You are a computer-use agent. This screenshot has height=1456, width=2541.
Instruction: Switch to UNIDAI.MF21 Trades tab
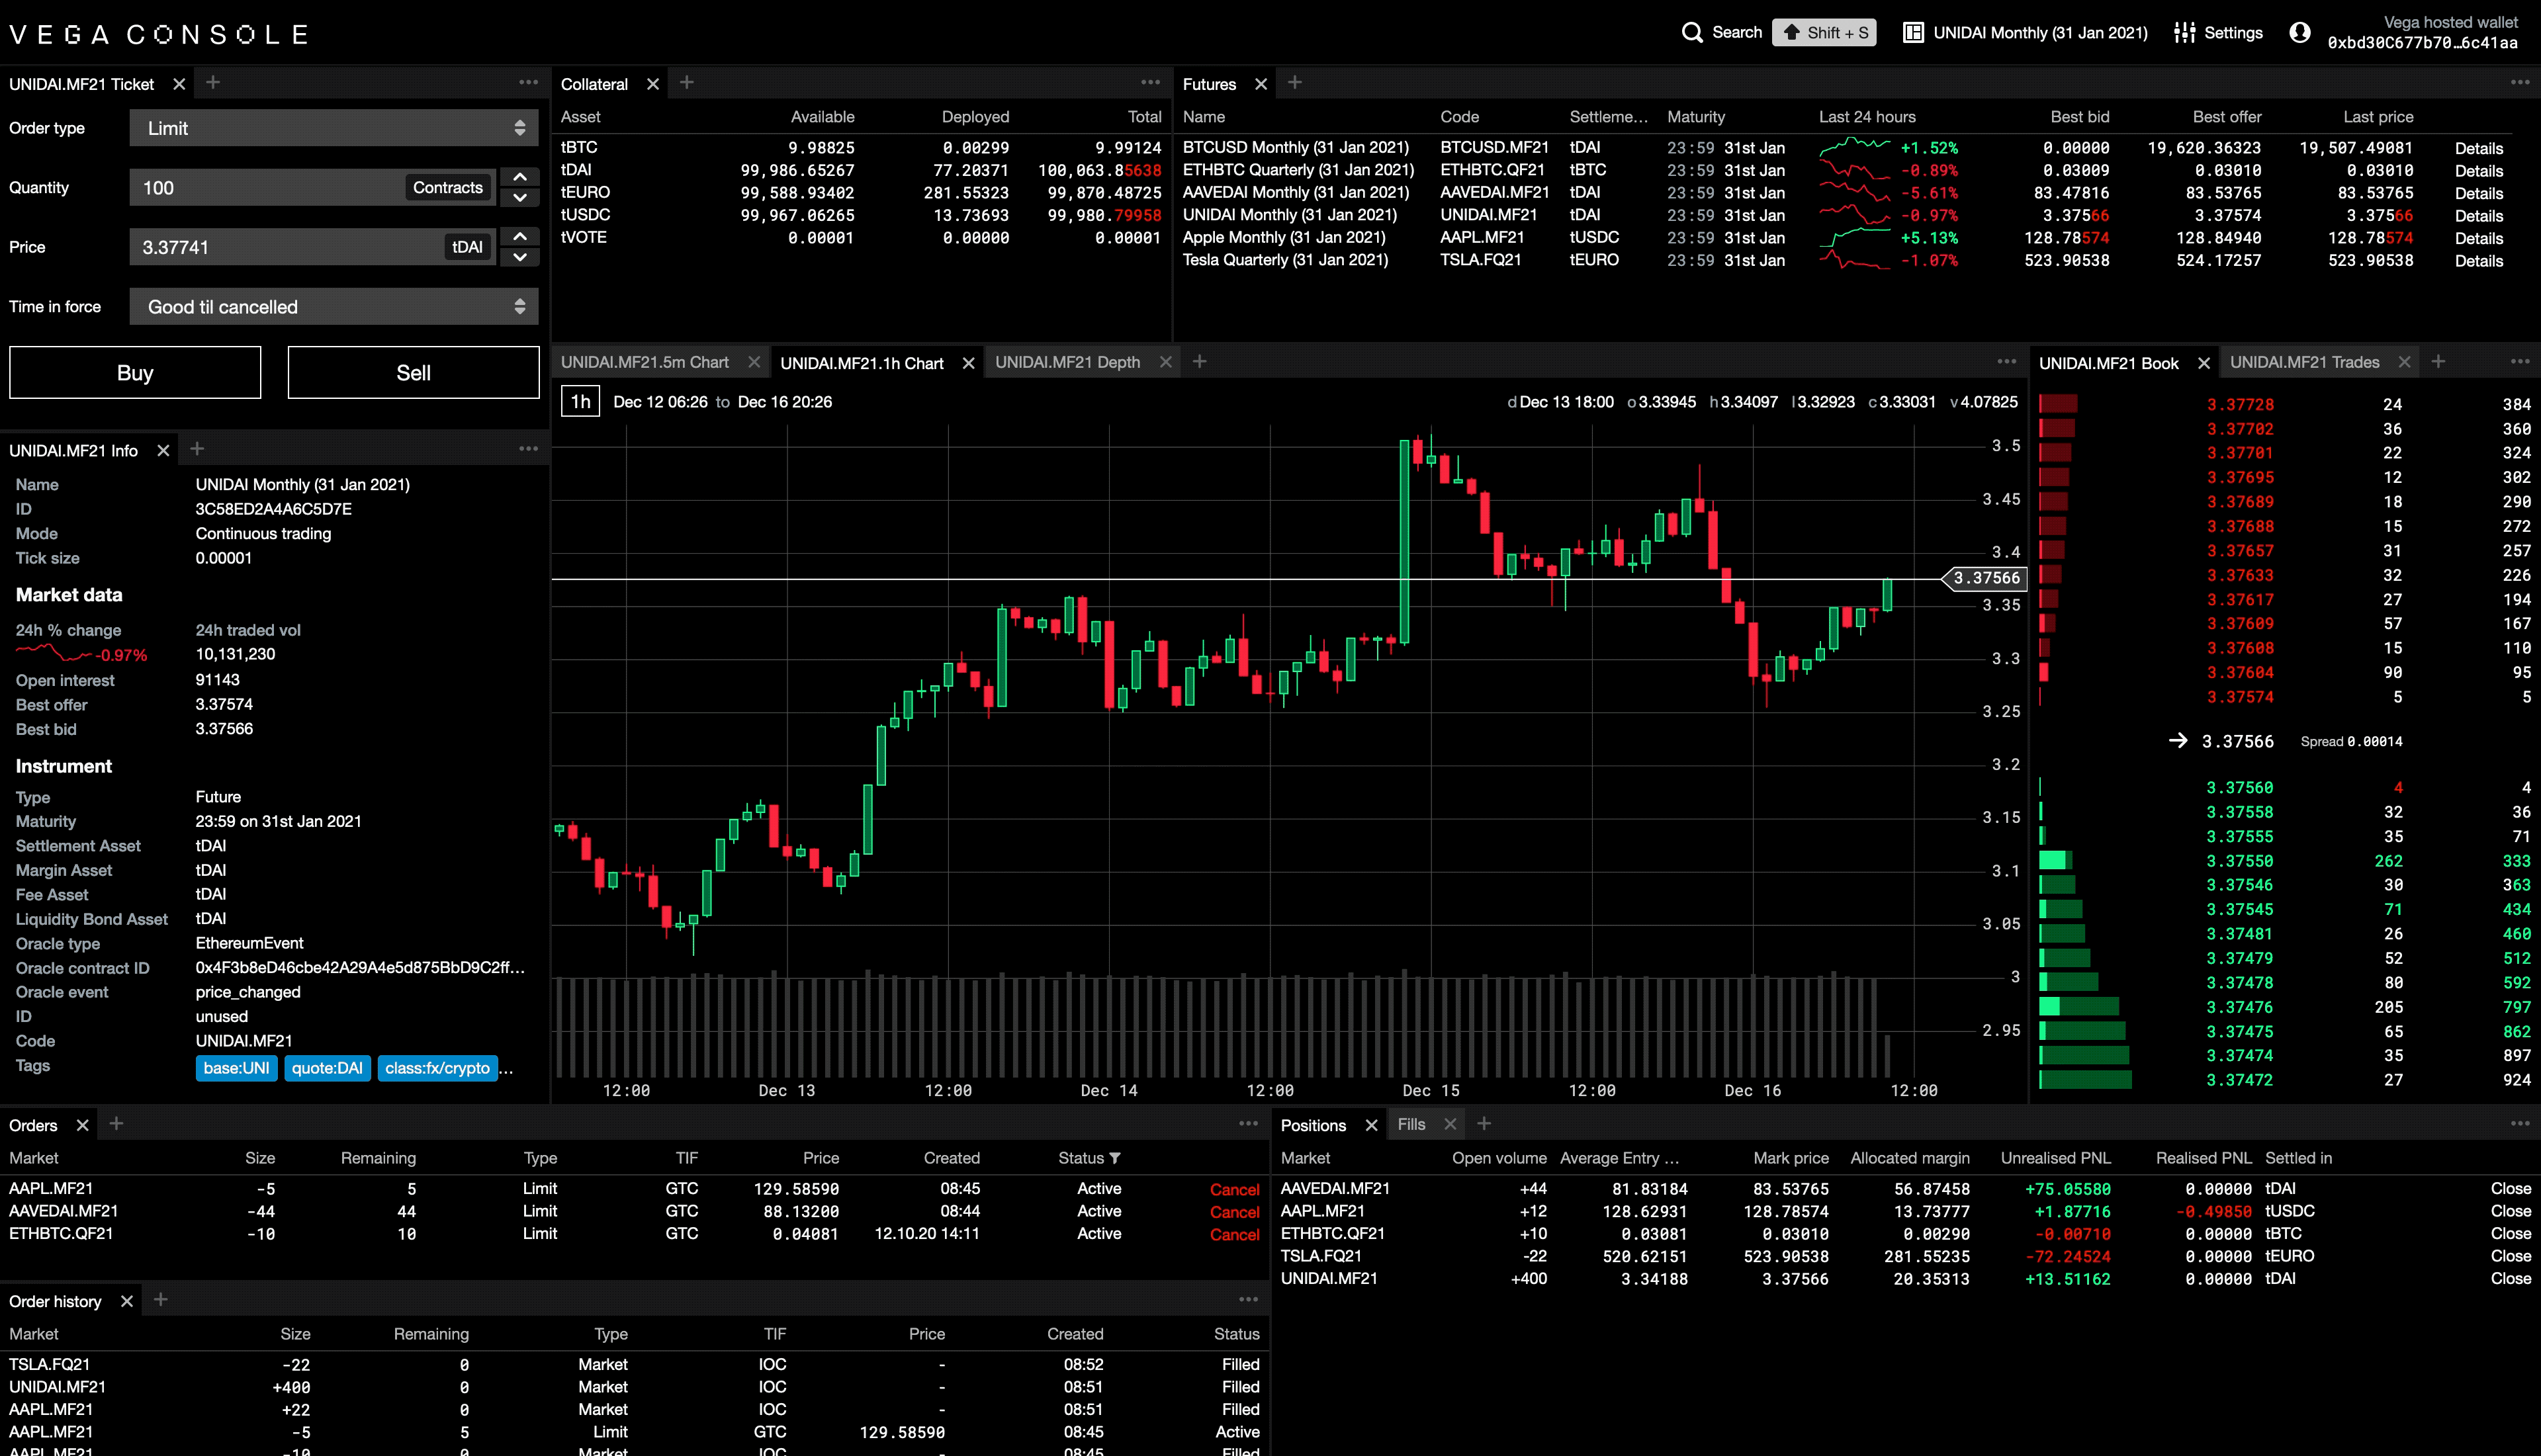click(2304, 362)
